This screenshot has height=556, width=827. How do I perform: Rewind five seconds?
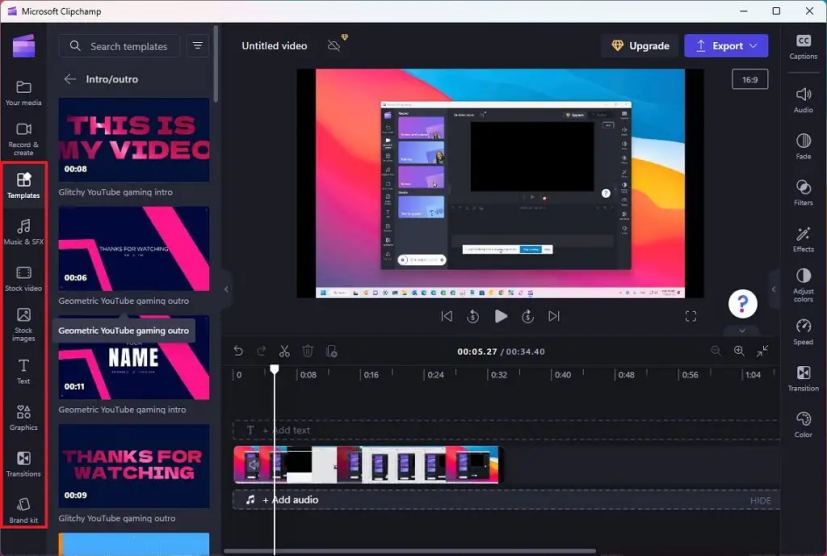(x=473, y=316)
